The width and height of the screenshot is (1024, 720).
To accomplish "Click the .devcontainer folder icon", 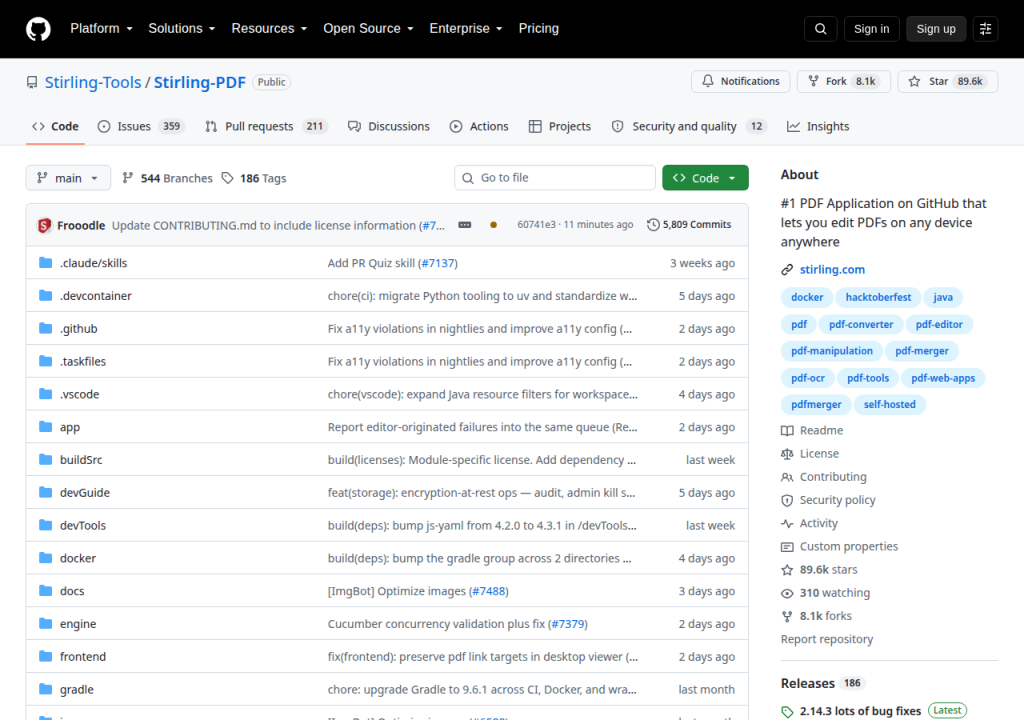I will [45, 295].
